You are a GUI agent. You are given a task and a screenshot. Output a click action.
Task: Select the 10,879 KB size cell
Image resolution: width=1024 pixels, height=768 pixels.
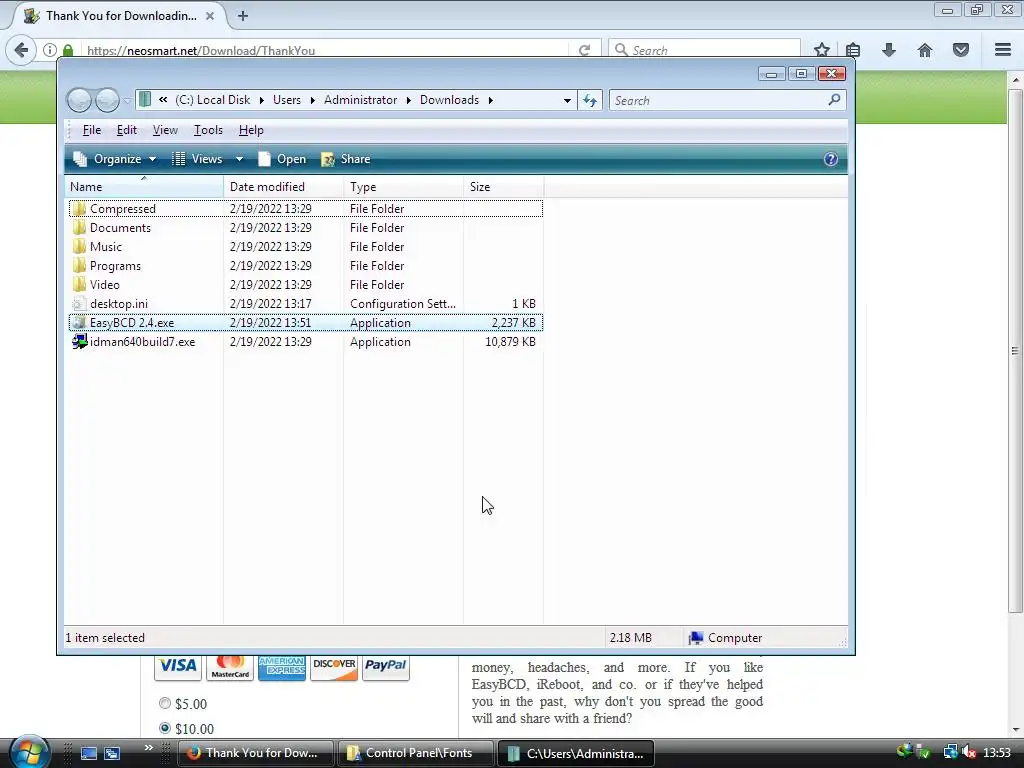click(x=510, y=342)
